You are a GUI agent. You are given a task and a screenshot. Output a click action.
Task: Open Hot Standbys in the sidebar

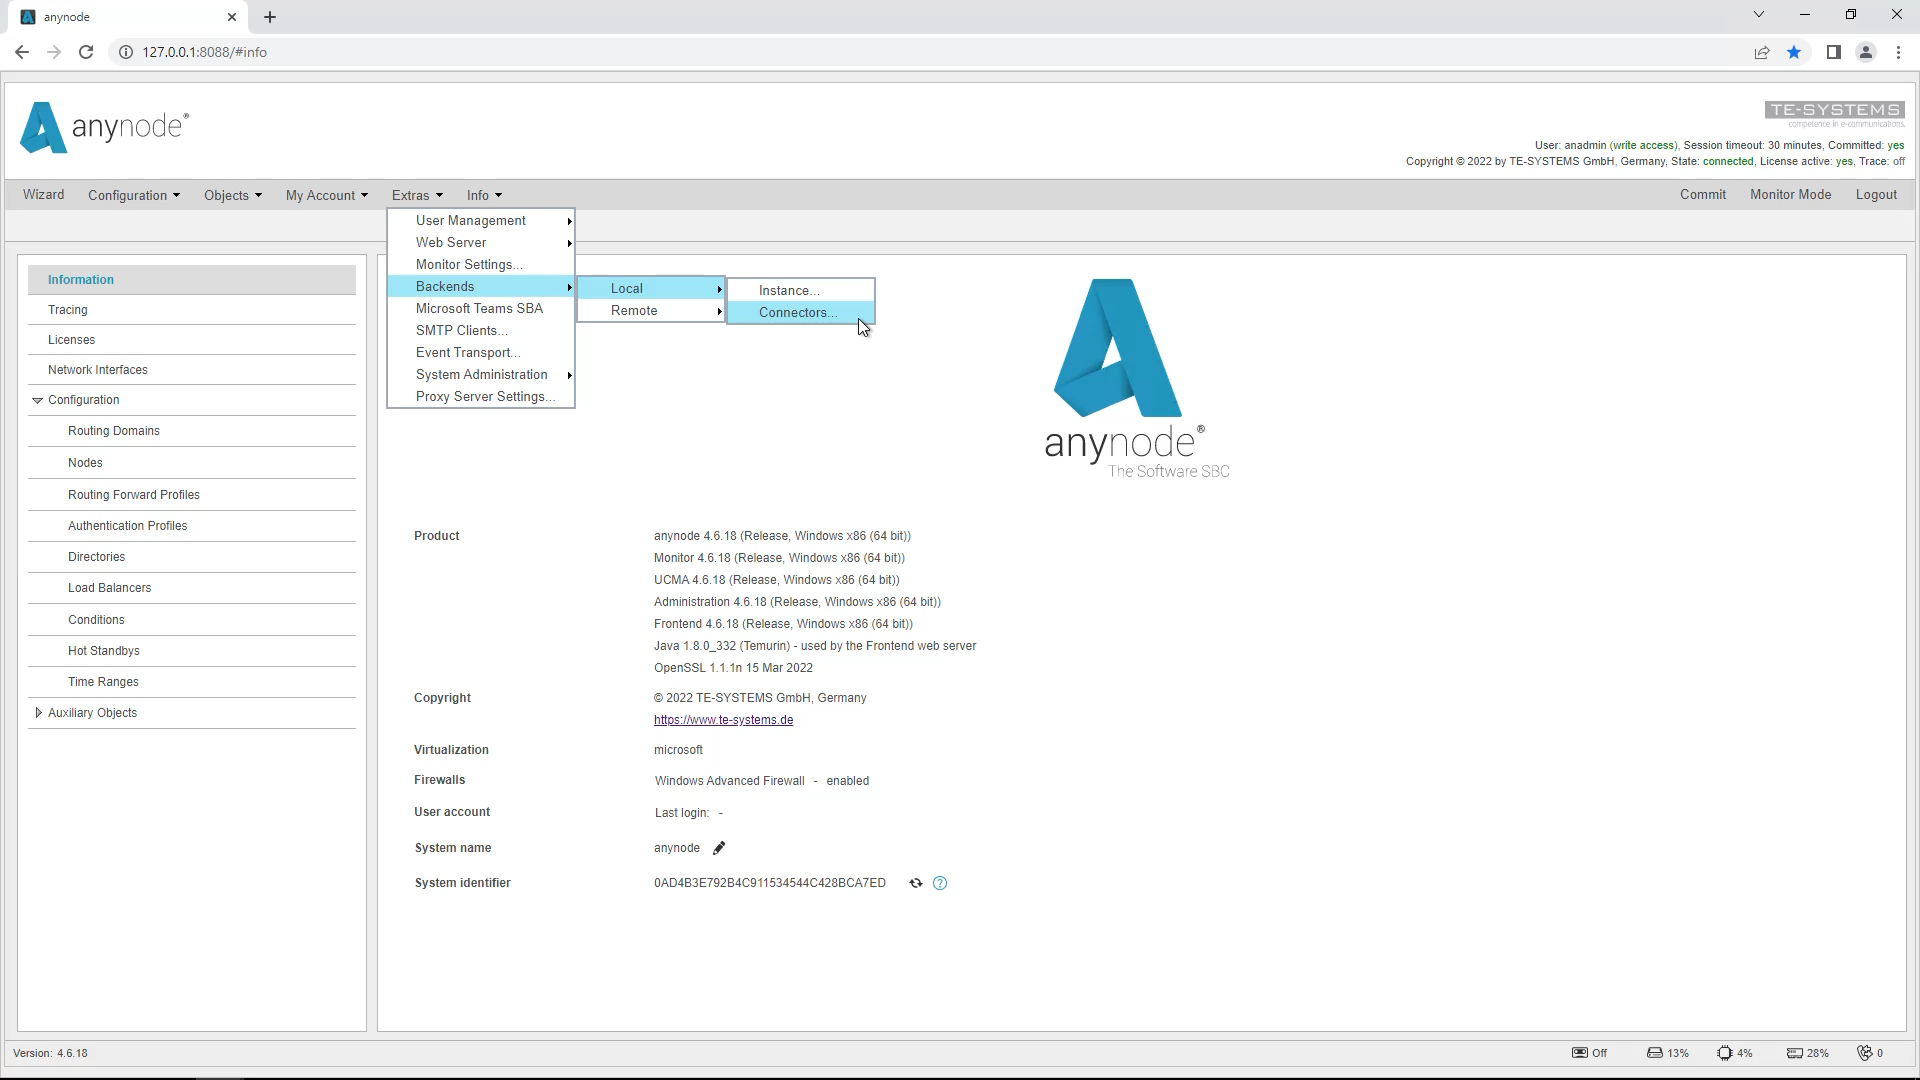(192, 651)
